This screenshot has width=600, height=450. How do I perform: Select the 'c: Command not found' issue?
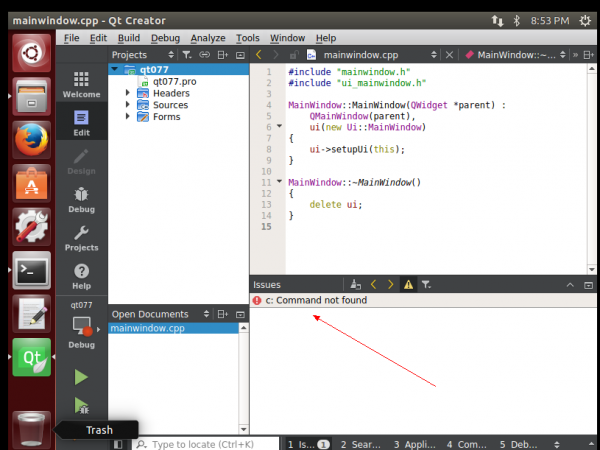point(316,300)
